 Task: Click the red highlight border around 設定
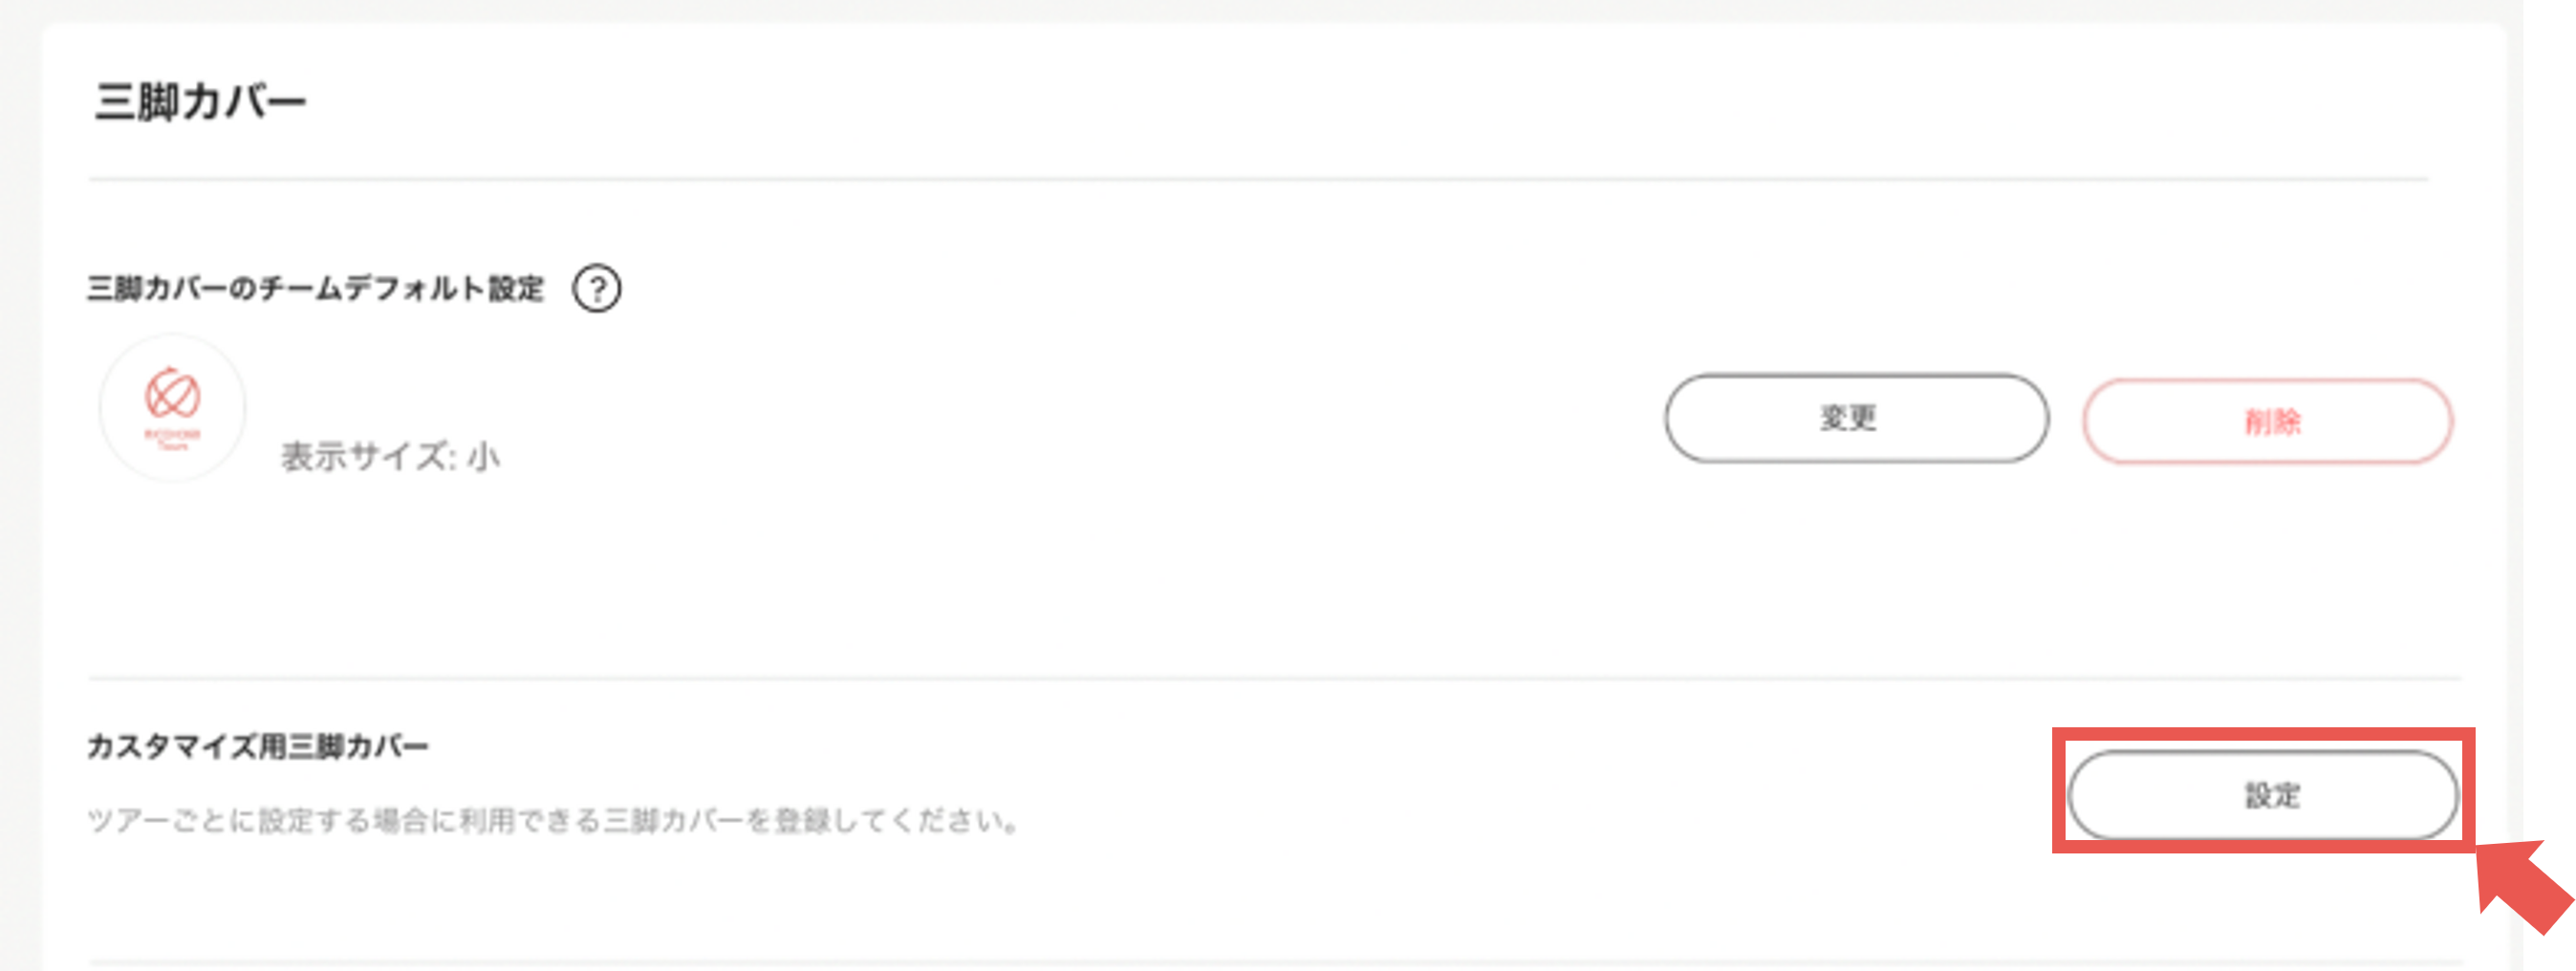2262,733
